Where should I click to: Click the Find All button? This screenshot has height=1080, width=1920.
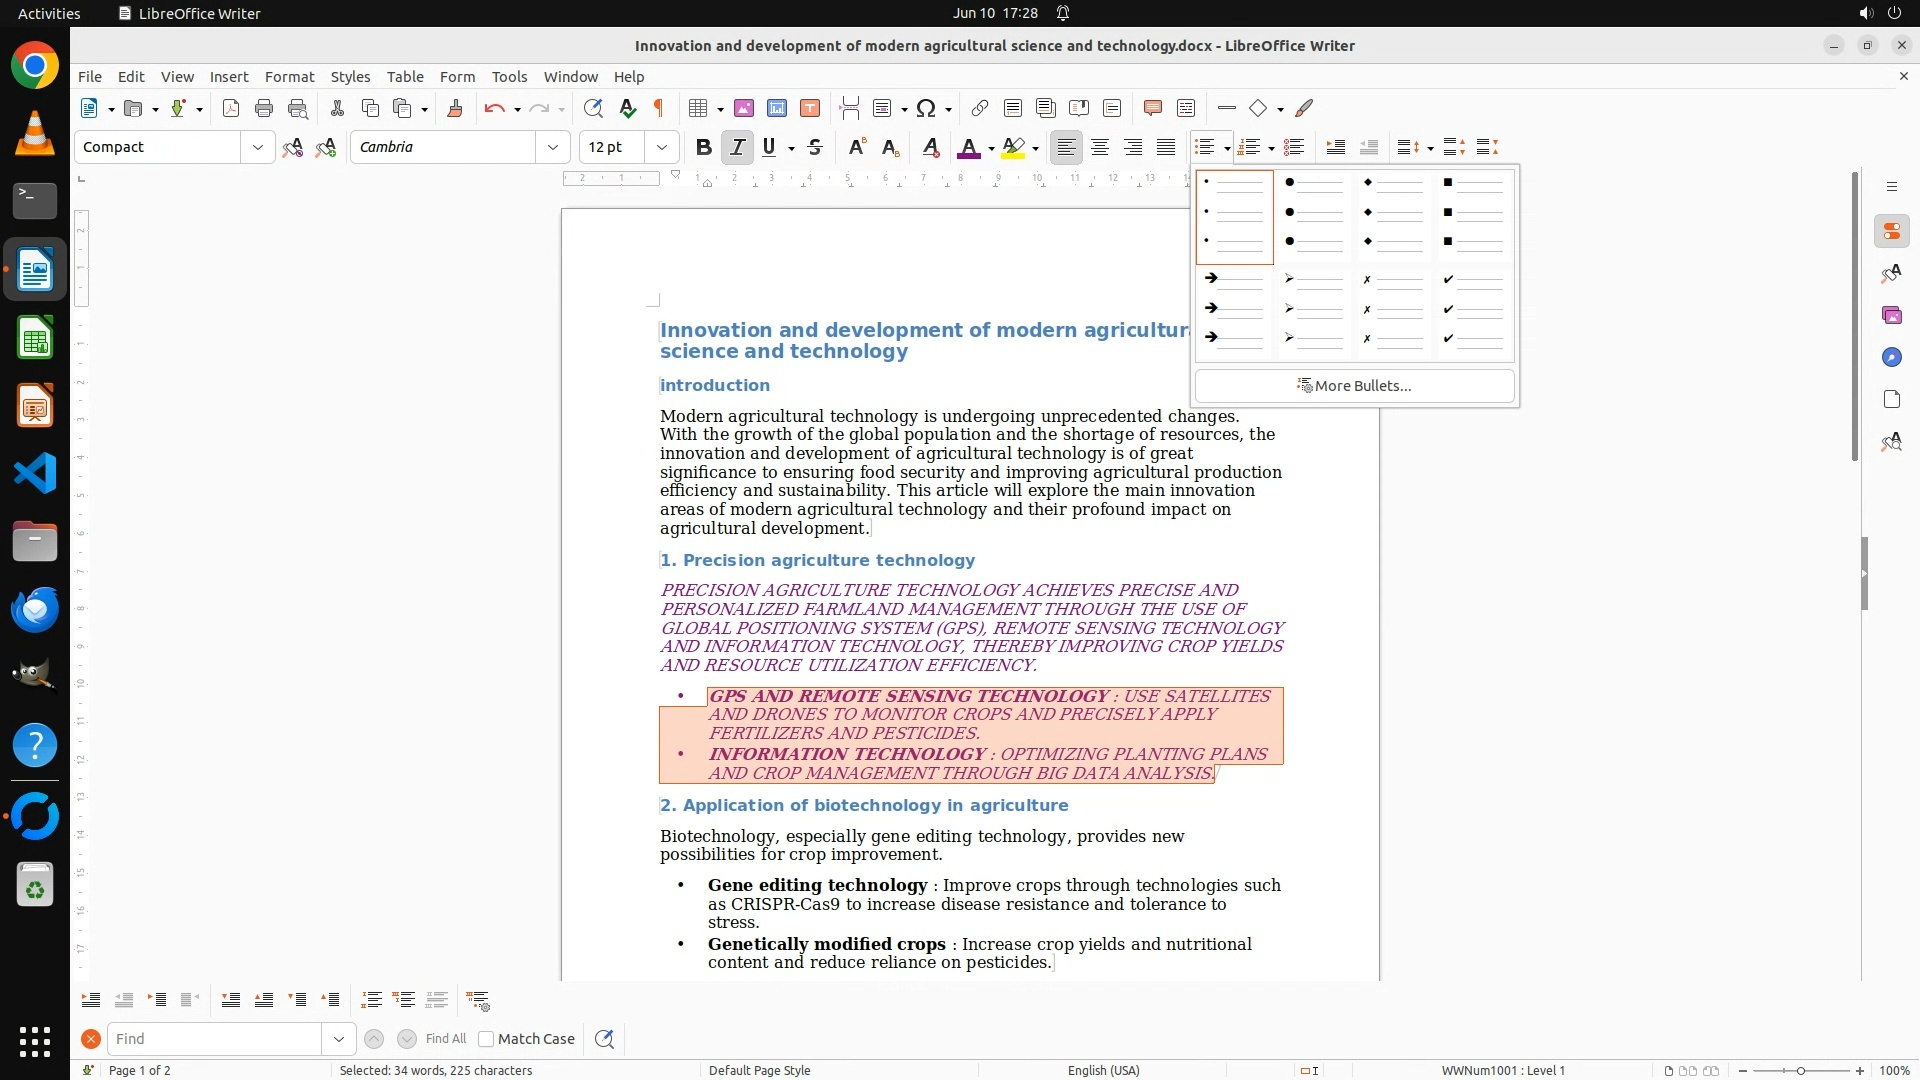tap(445, 1039)
